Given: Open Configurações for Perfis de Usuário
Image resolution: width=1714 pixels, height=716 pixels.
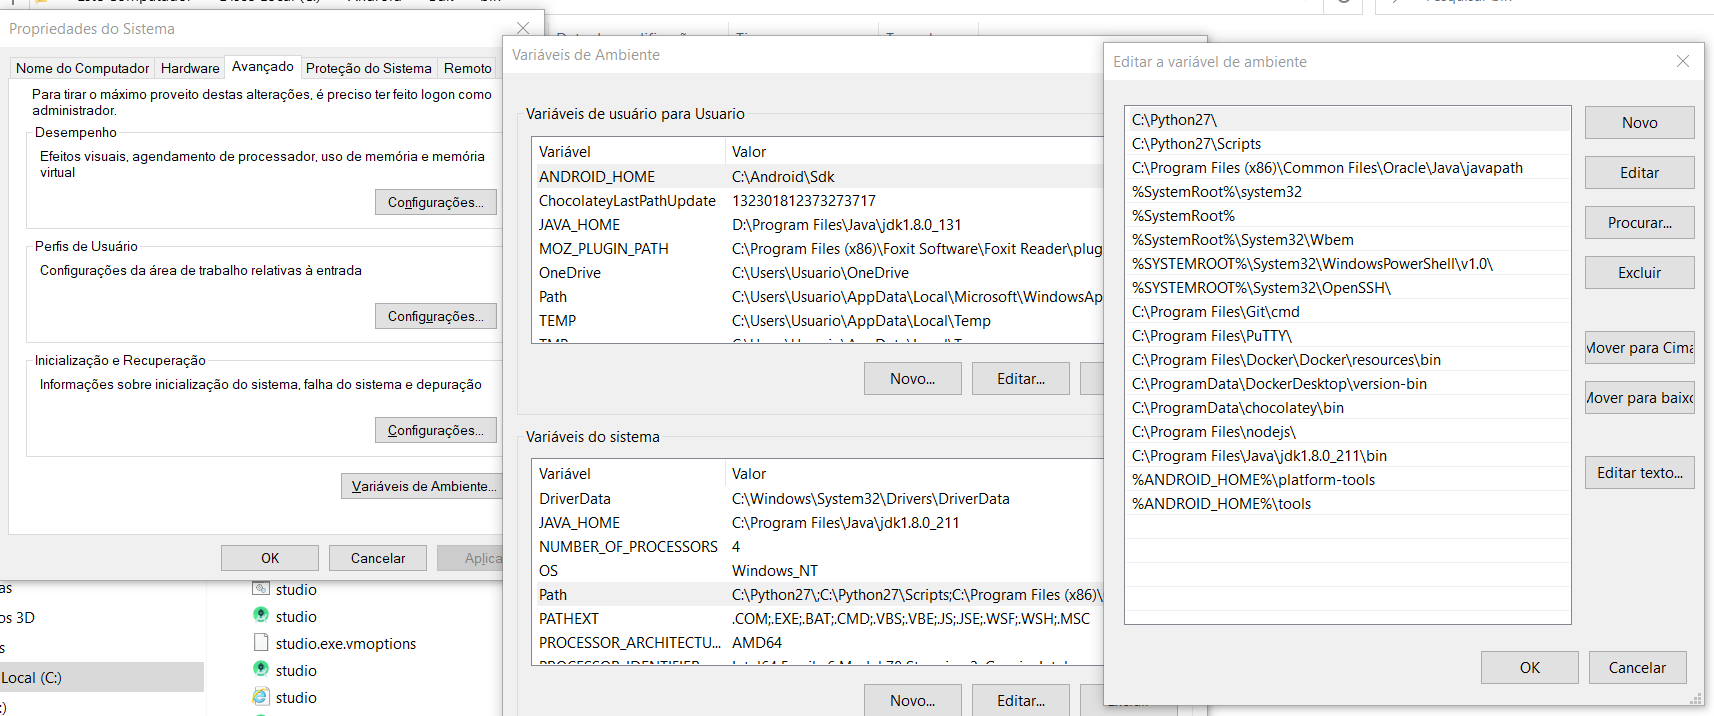Looking at the screenshot, I should tap(436, 316).
